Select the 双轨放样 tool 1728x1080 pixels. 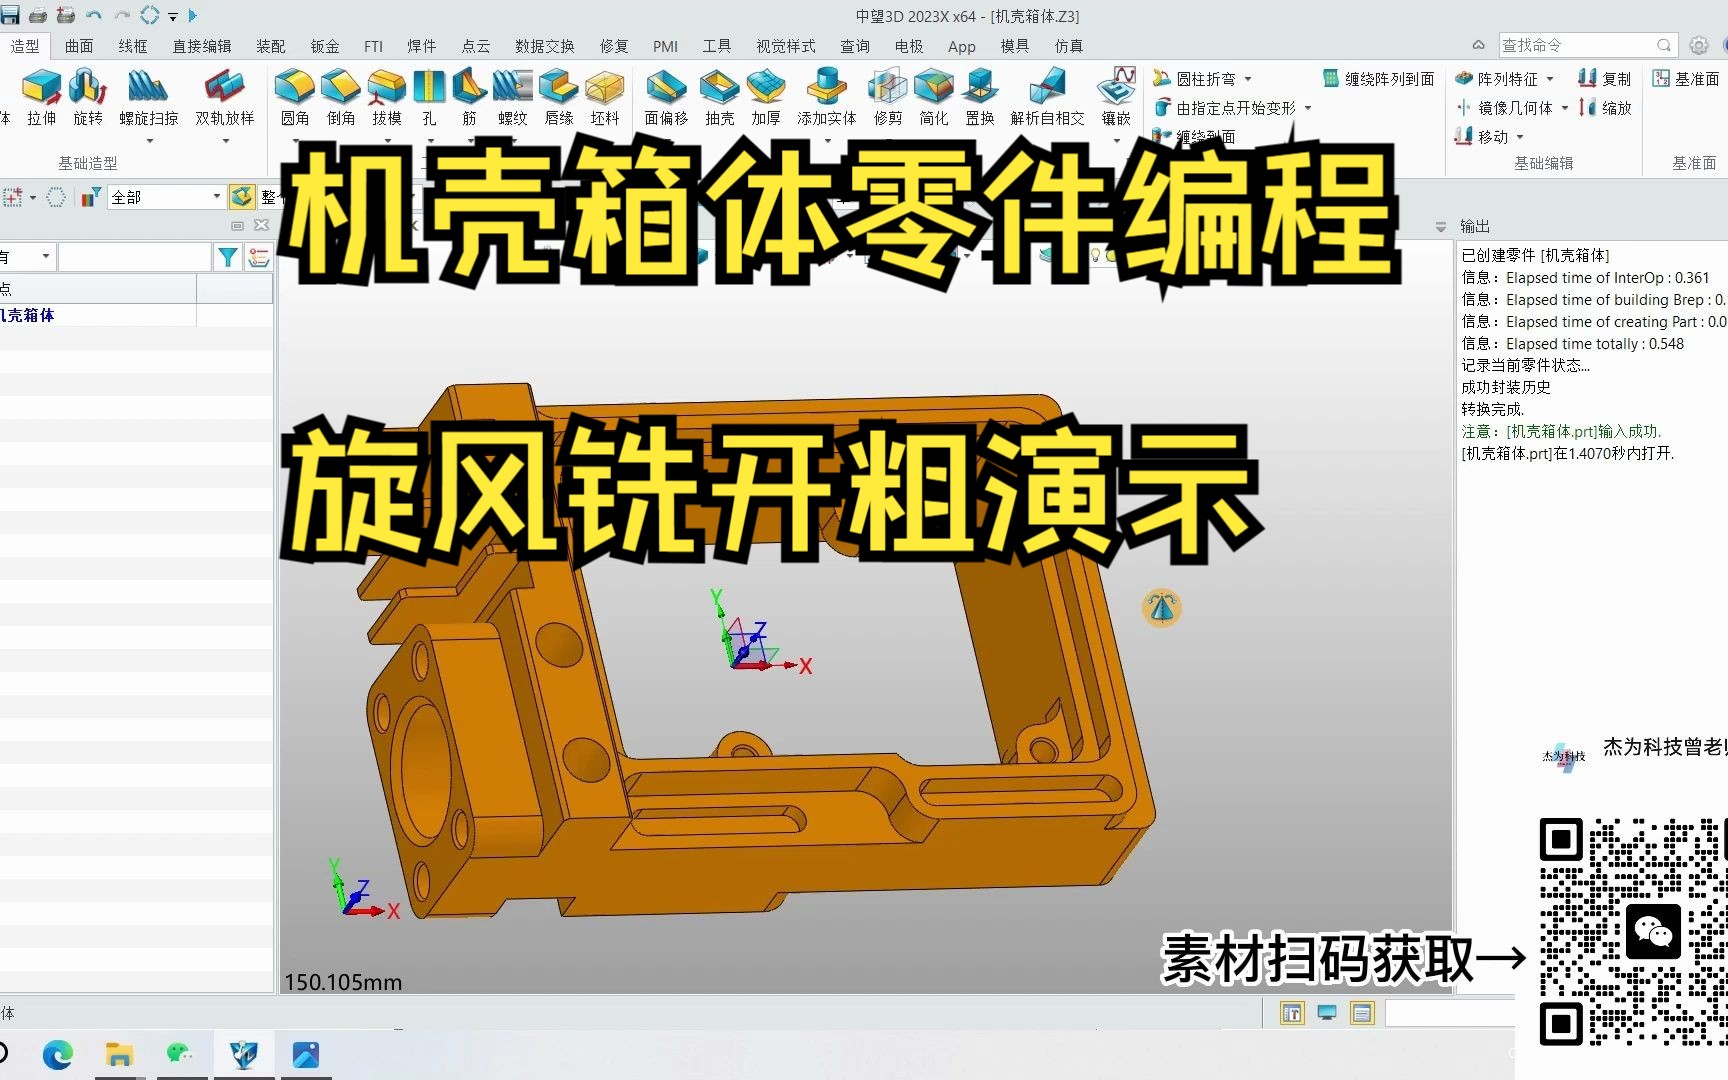[225, 97]
